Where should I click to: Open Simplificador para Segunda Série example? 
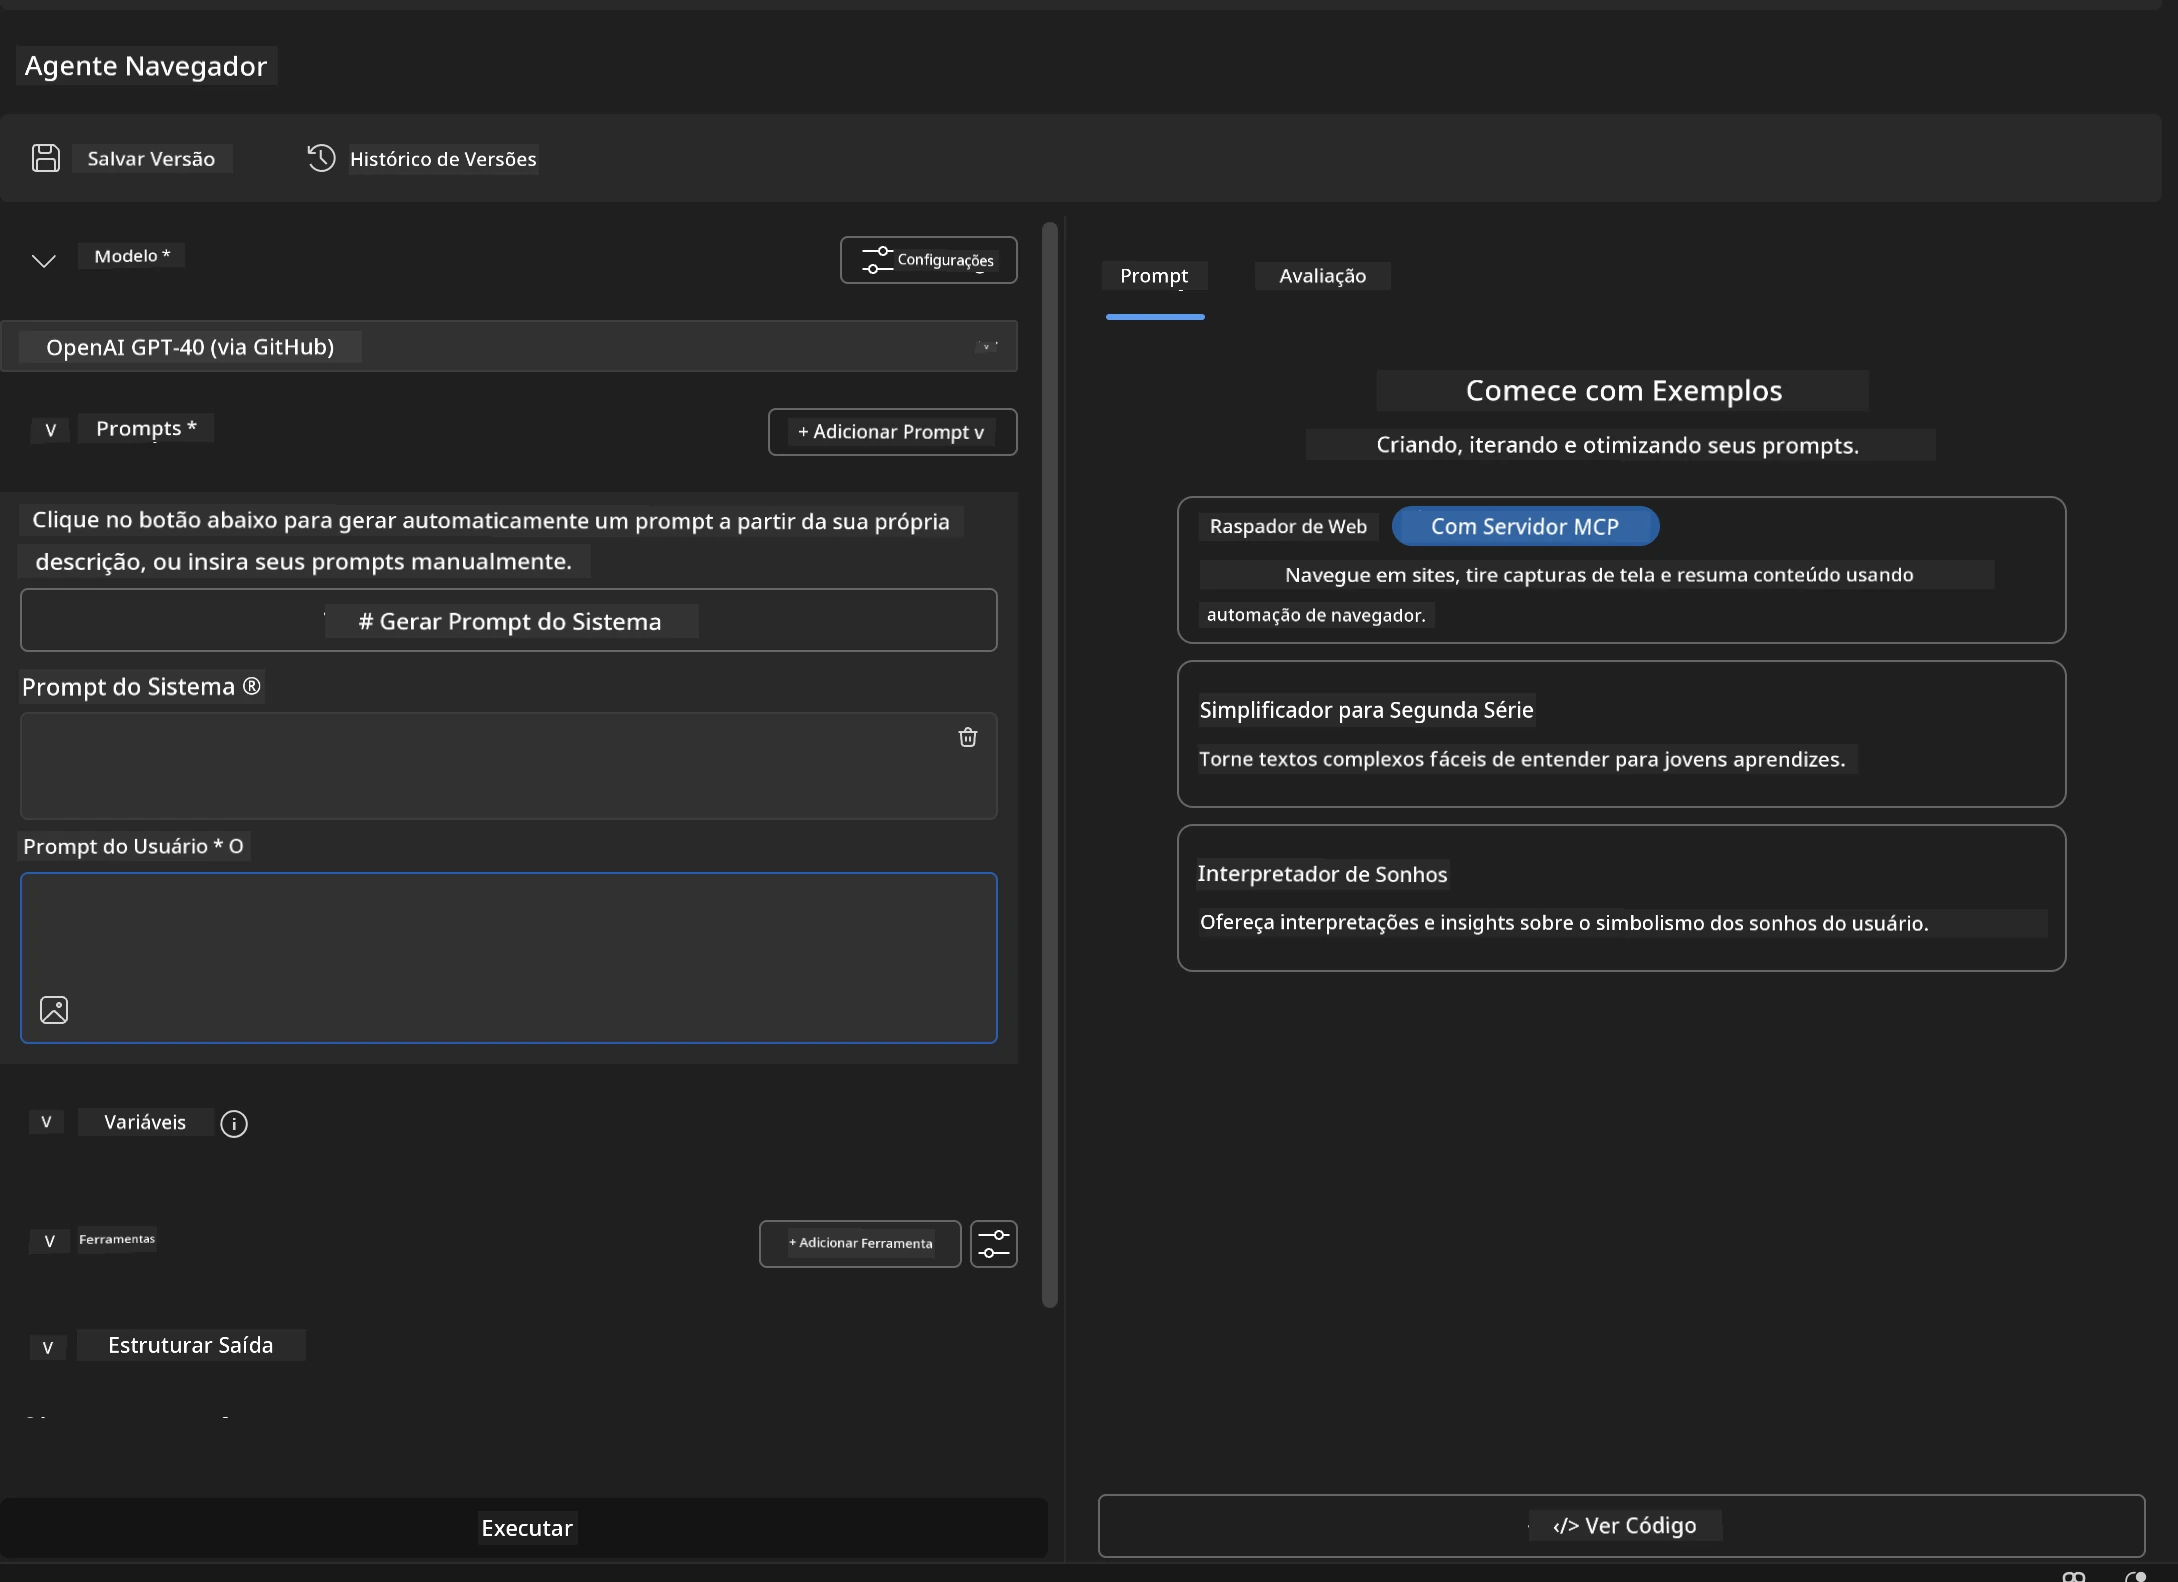point(1621,734)
